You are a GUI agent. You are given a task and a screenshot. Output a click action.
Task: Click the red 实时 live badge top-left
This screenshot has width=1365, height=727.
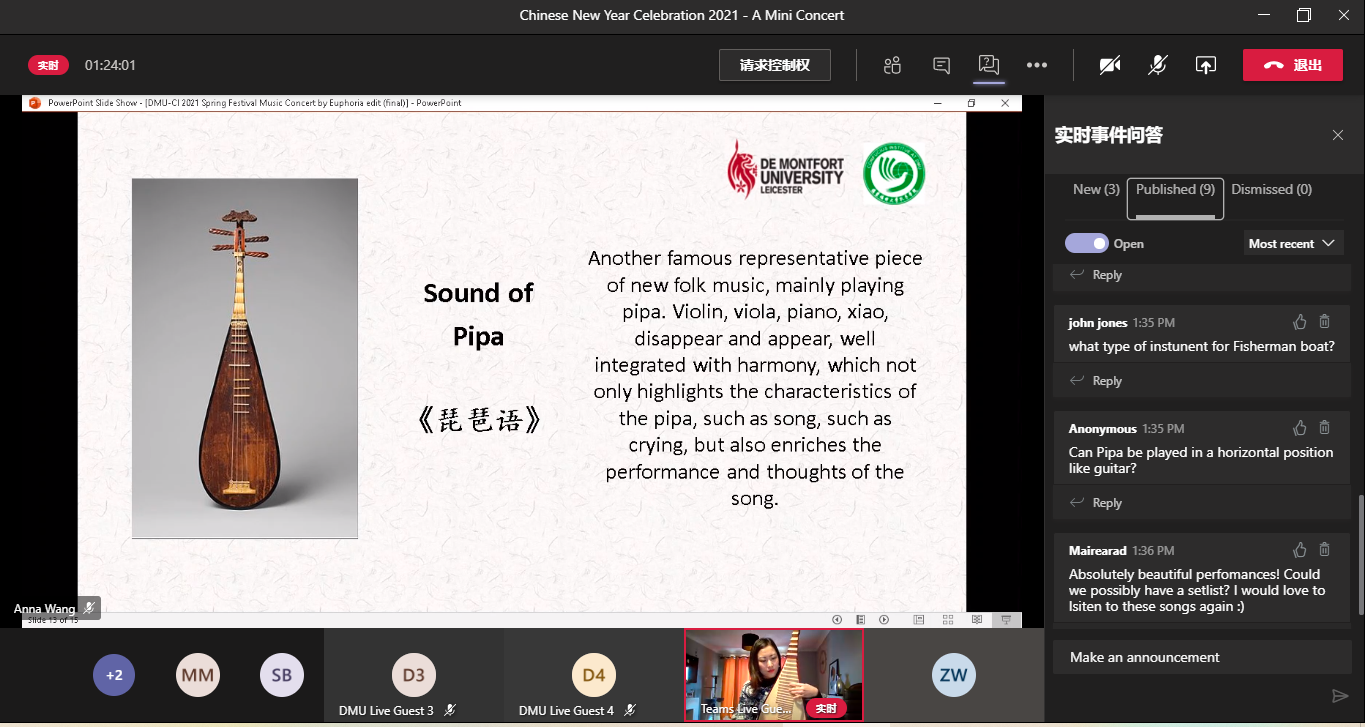pyautogui.click(x=48, y=65)
